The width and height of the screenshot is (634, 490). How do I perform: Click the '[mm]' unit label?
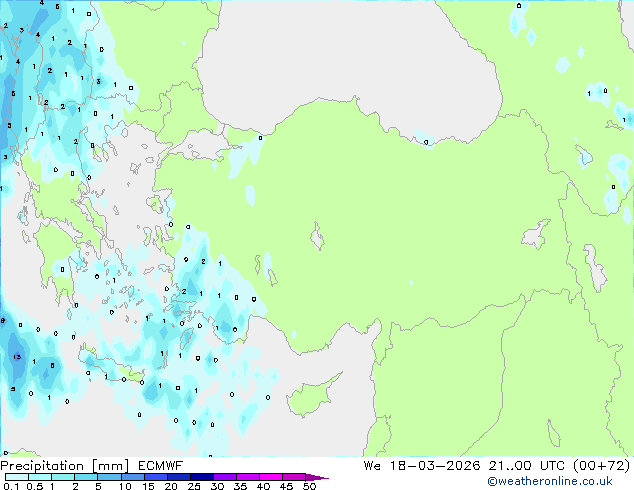coord(110,466)
